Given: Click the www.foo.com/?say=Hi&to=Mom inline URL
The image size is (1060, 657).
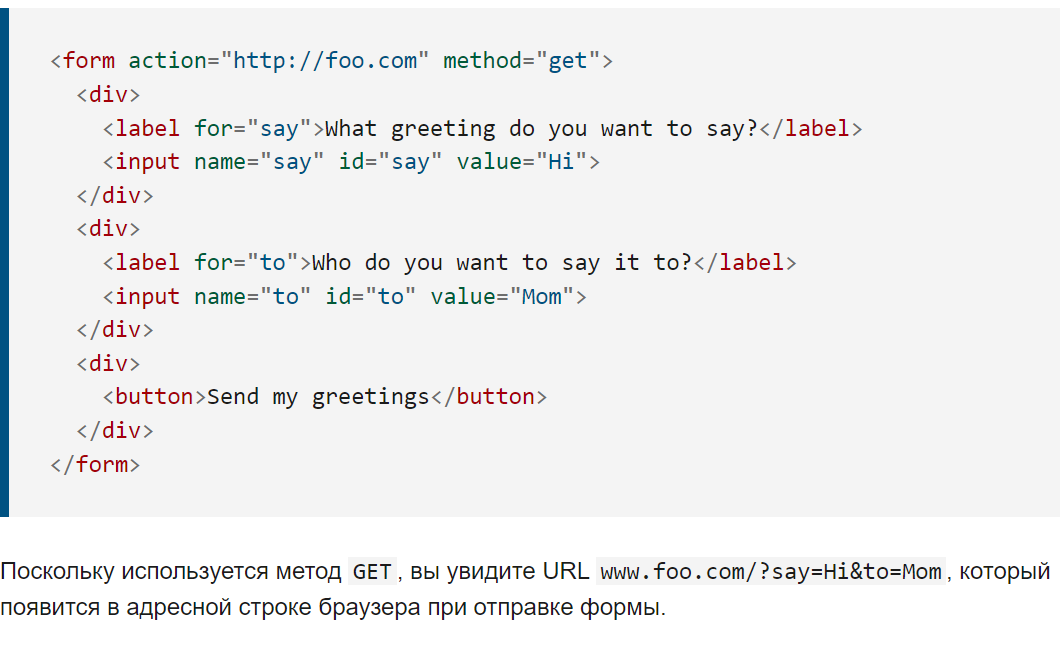Looking at the screenshot, I should pos(771,572).
